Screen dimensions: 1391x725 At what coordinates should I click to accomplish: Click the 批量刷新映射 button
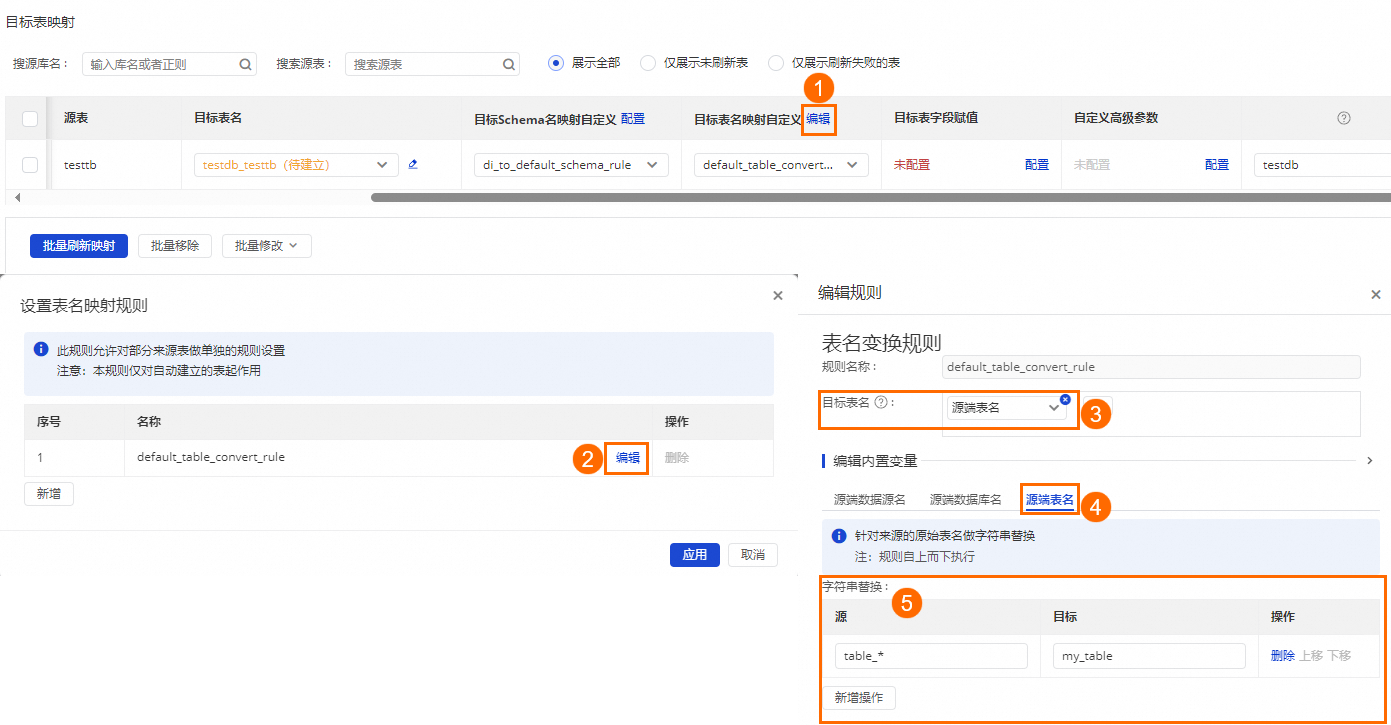click(79, 246)
